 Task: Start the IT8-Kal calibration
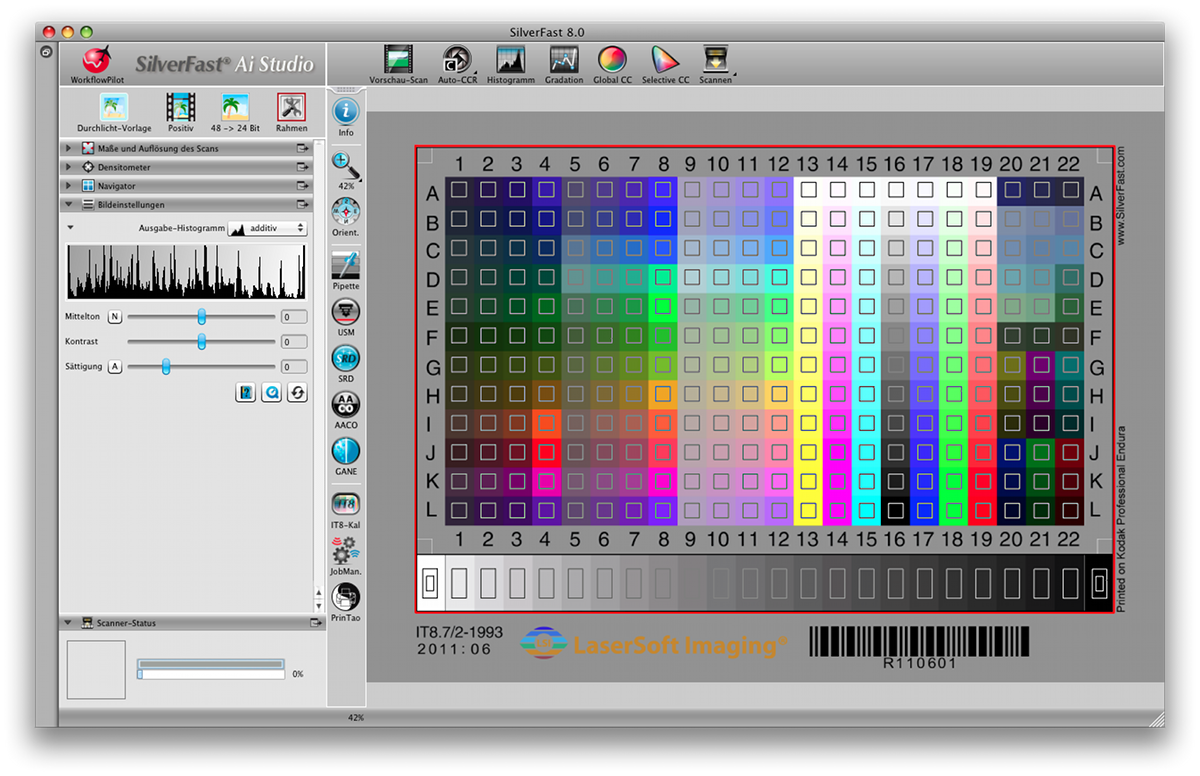point(346,503)
